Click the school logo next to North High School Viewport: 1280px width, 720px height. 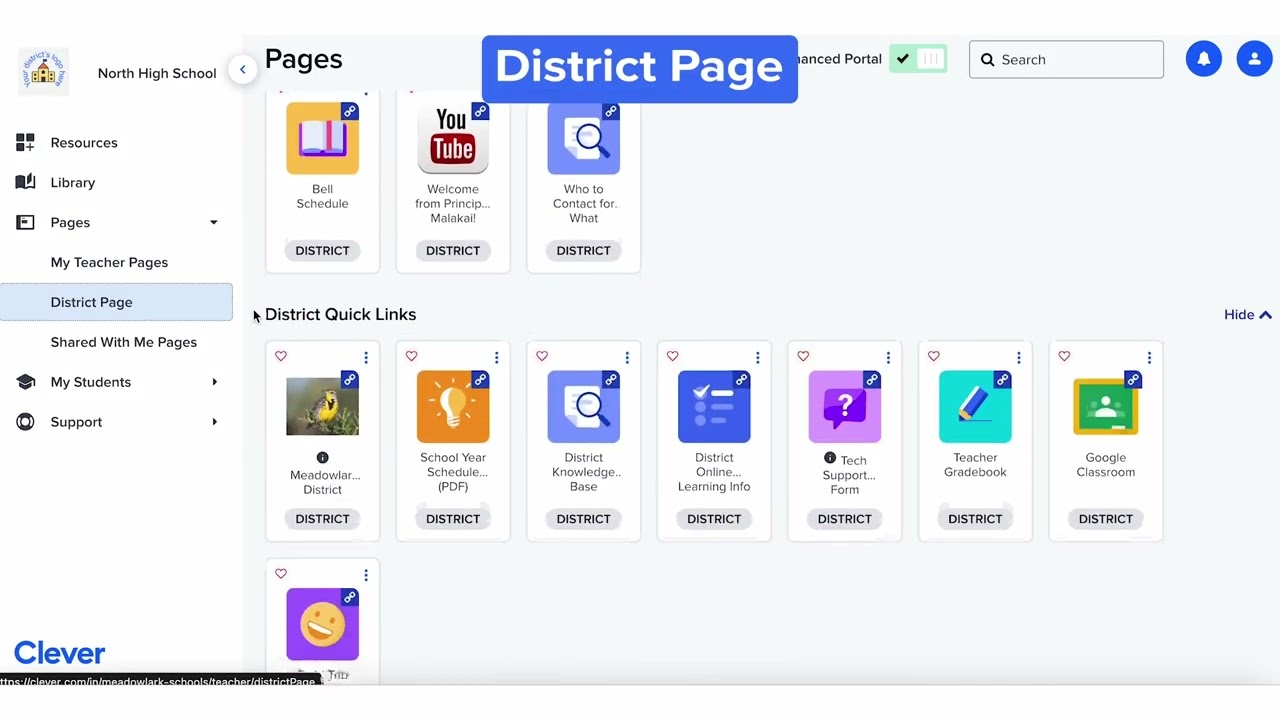(x=43, y=72)
